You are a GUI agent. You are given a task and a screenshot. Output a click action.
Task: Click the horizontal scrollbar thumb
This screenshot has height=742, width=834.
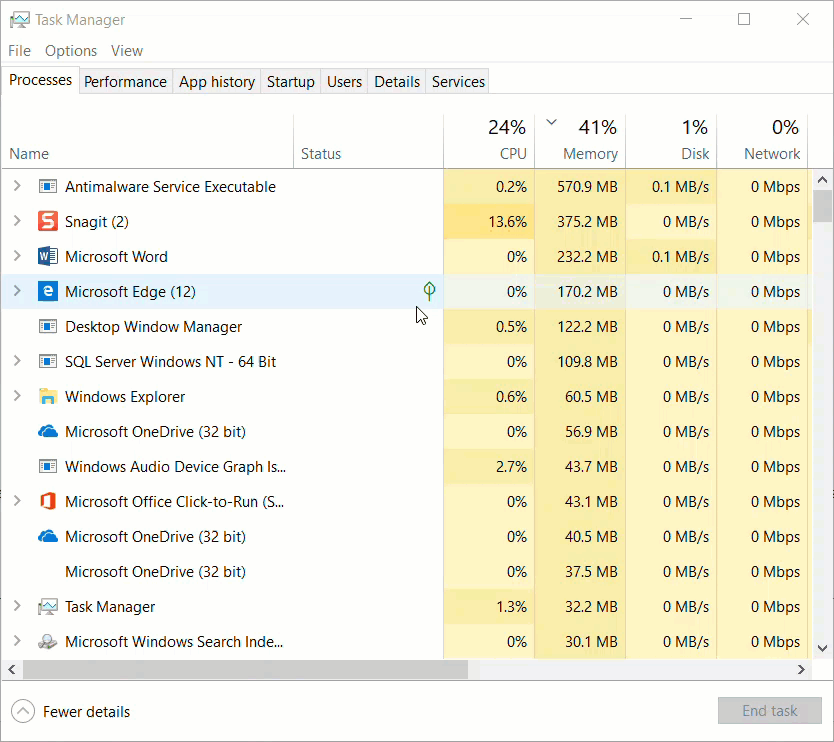[x=245, y=670]
